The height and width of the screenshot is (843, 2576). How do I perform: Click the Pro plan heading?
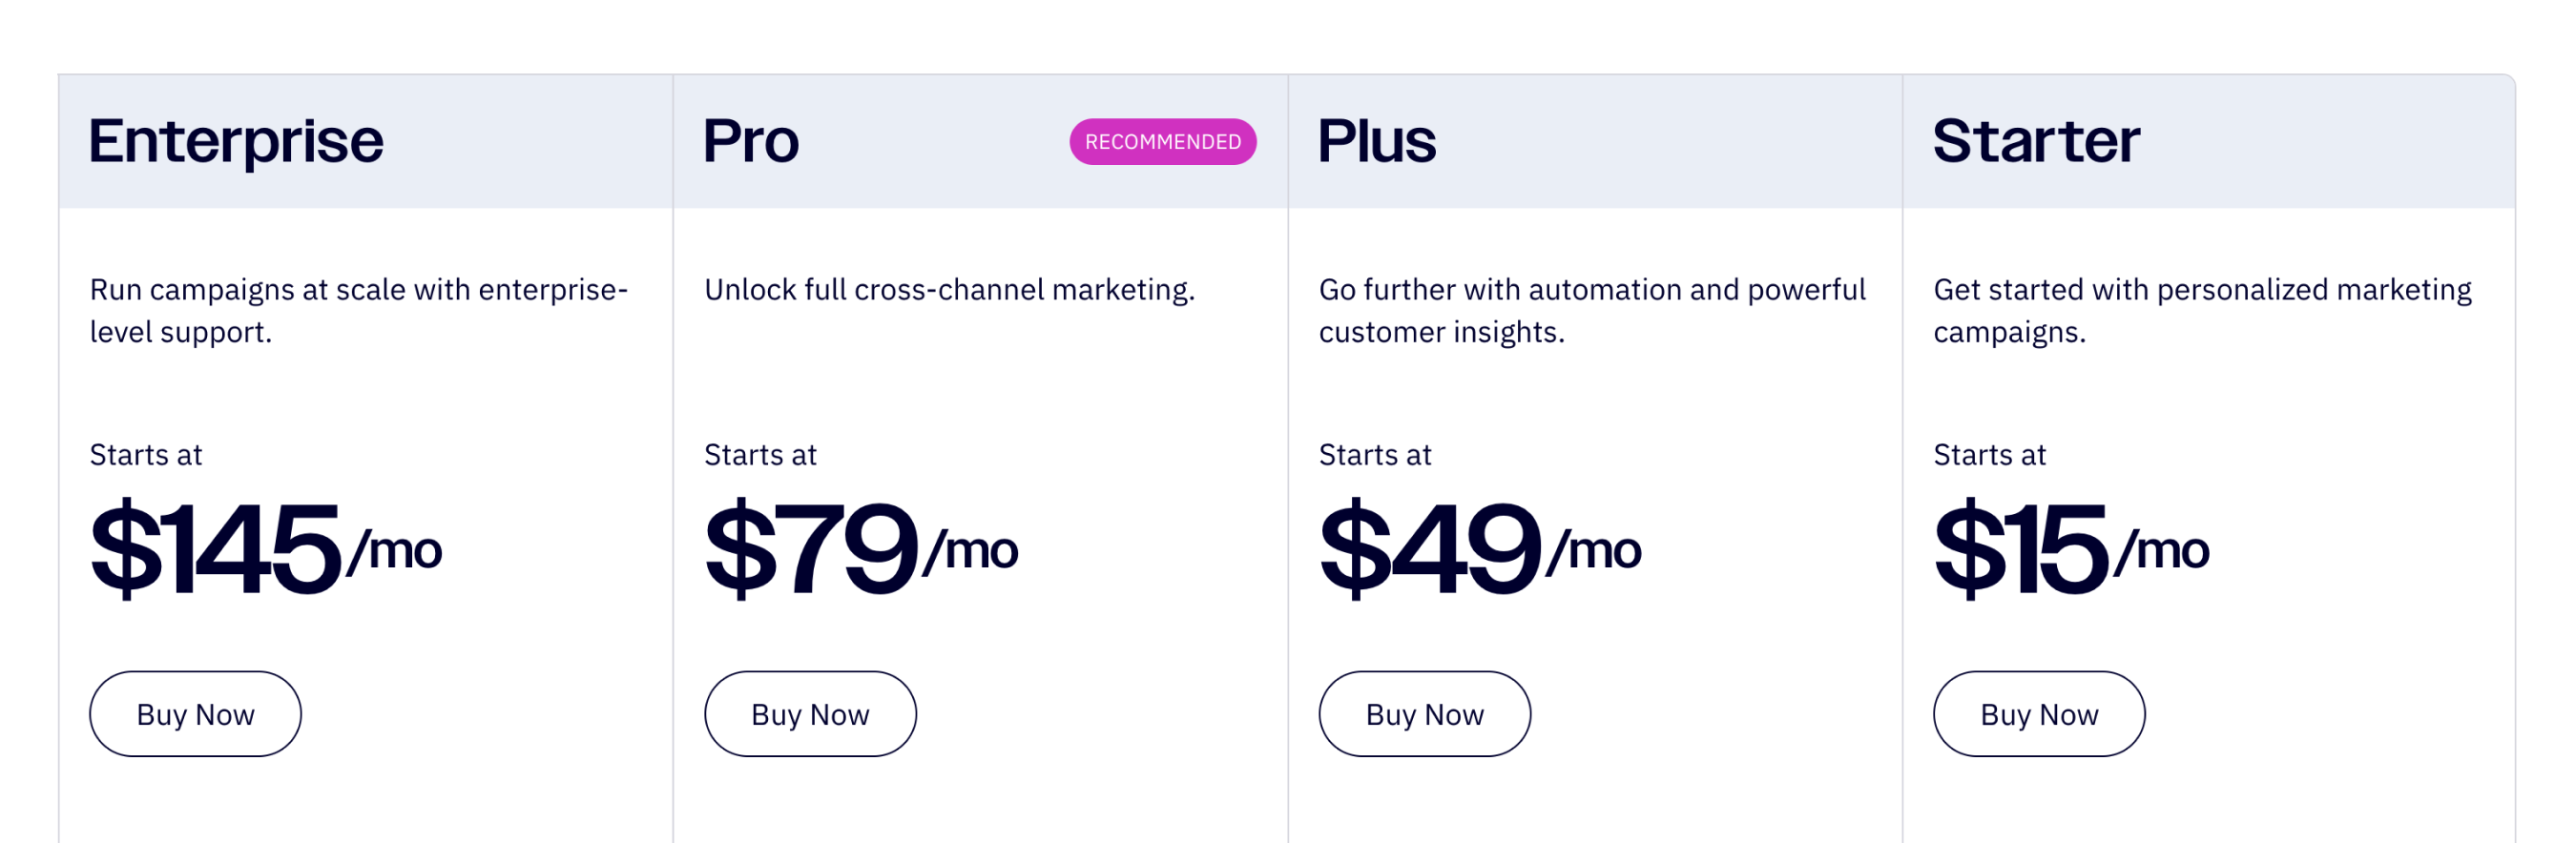(x=750, y=140)
